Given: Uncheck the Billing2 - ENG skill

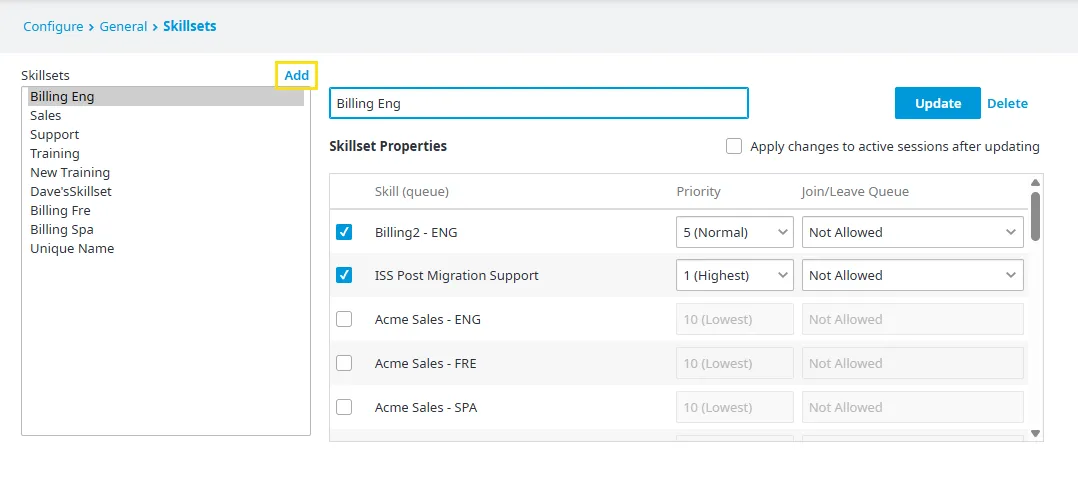Looking at the screenshot, I should 344,232.
